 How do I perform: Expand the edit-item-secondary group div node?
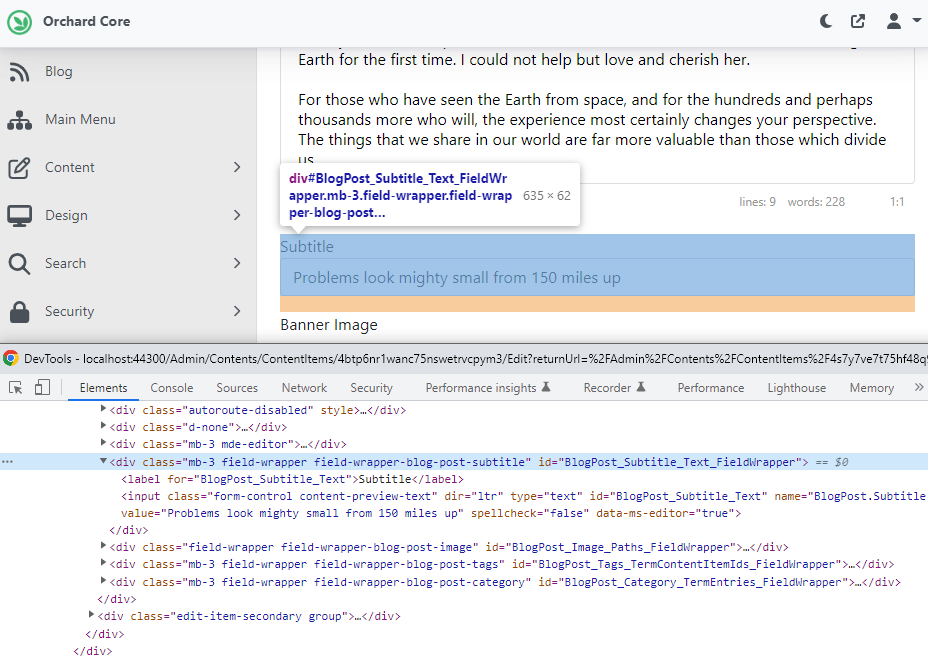pyautogui.click(x=91, y=615)
